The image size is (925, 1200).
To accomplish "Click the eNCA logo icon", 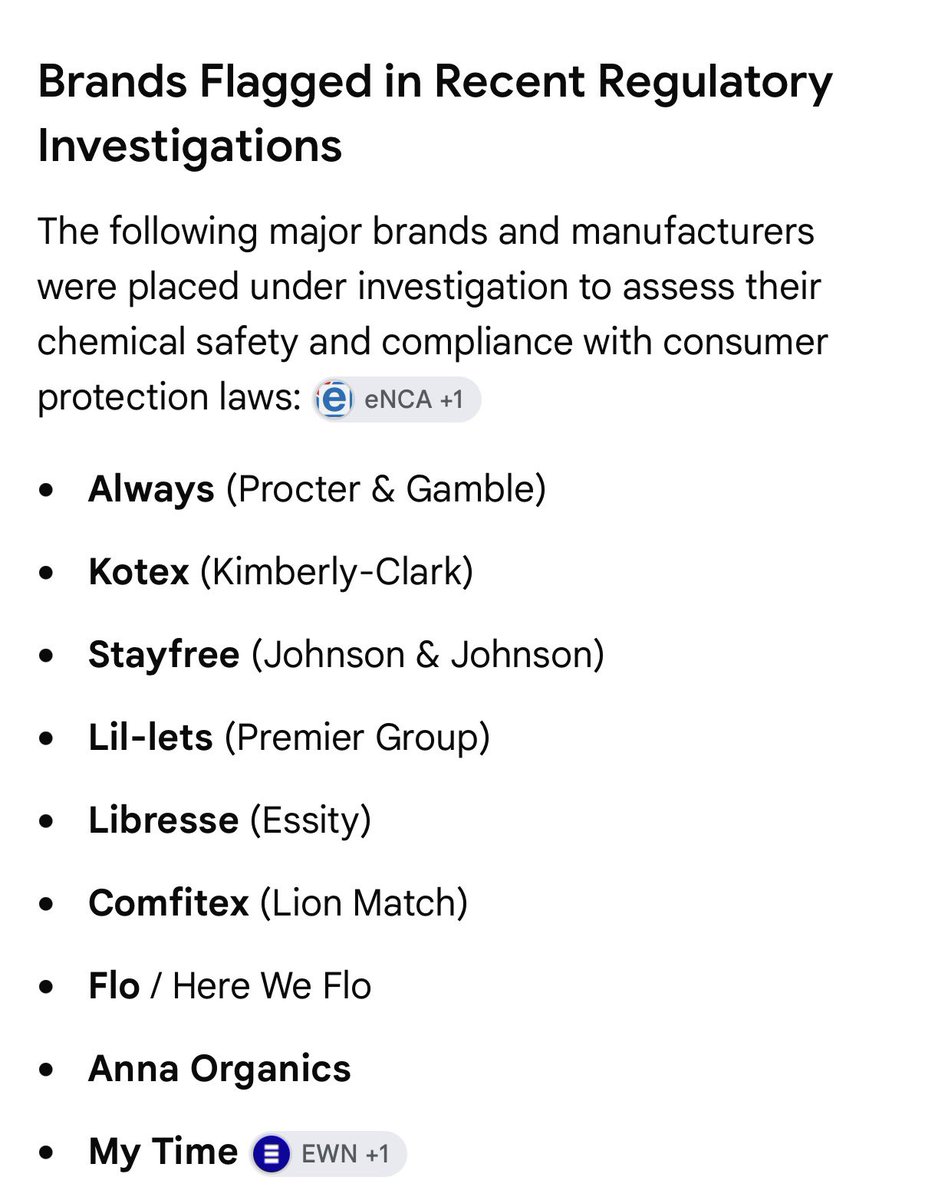I will [334, 400].
